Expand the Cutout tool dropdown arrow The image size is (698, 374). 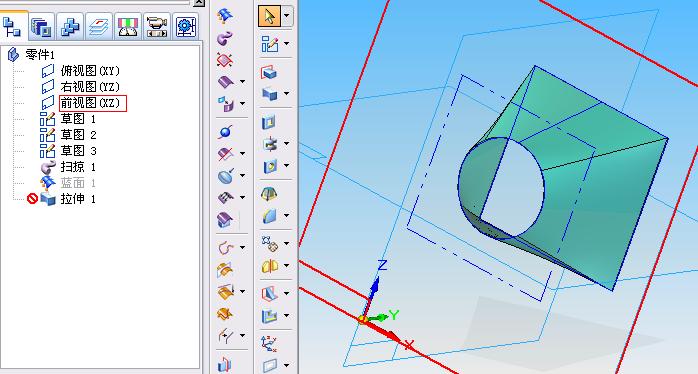[286, 94]
